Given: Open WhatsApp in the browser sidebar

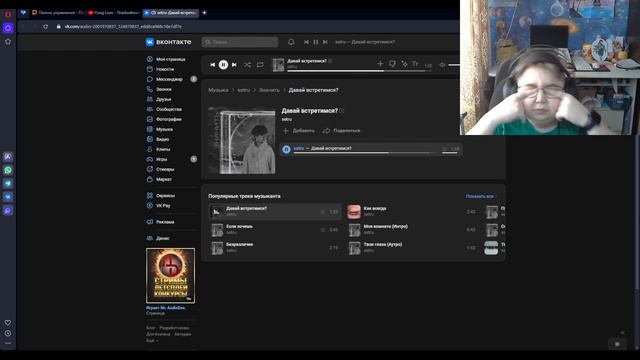Looking at the screenshot, I should (x=8, y=170).
